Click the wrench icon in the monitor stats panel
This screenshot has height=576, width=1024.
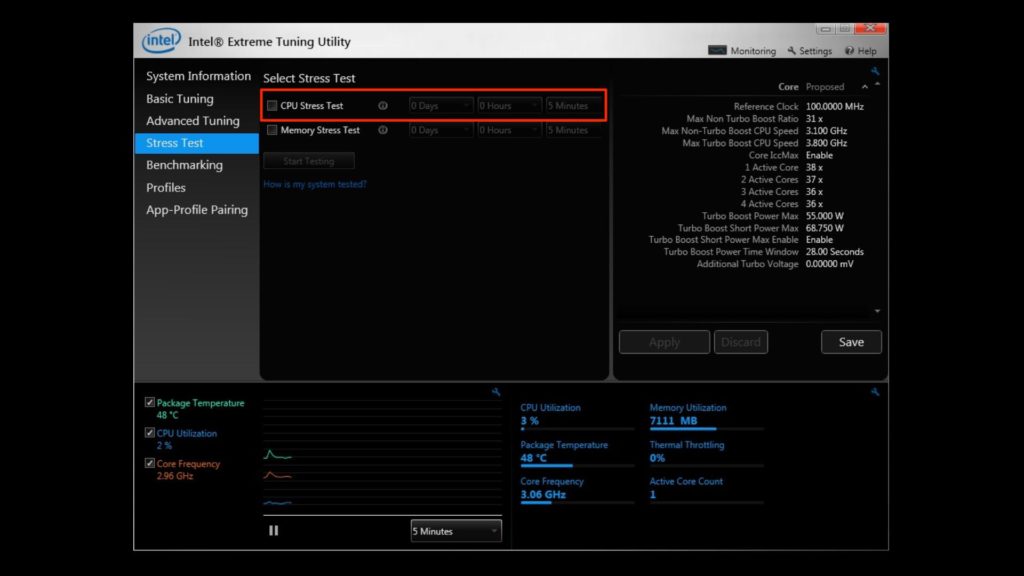[x=874, y=392]
